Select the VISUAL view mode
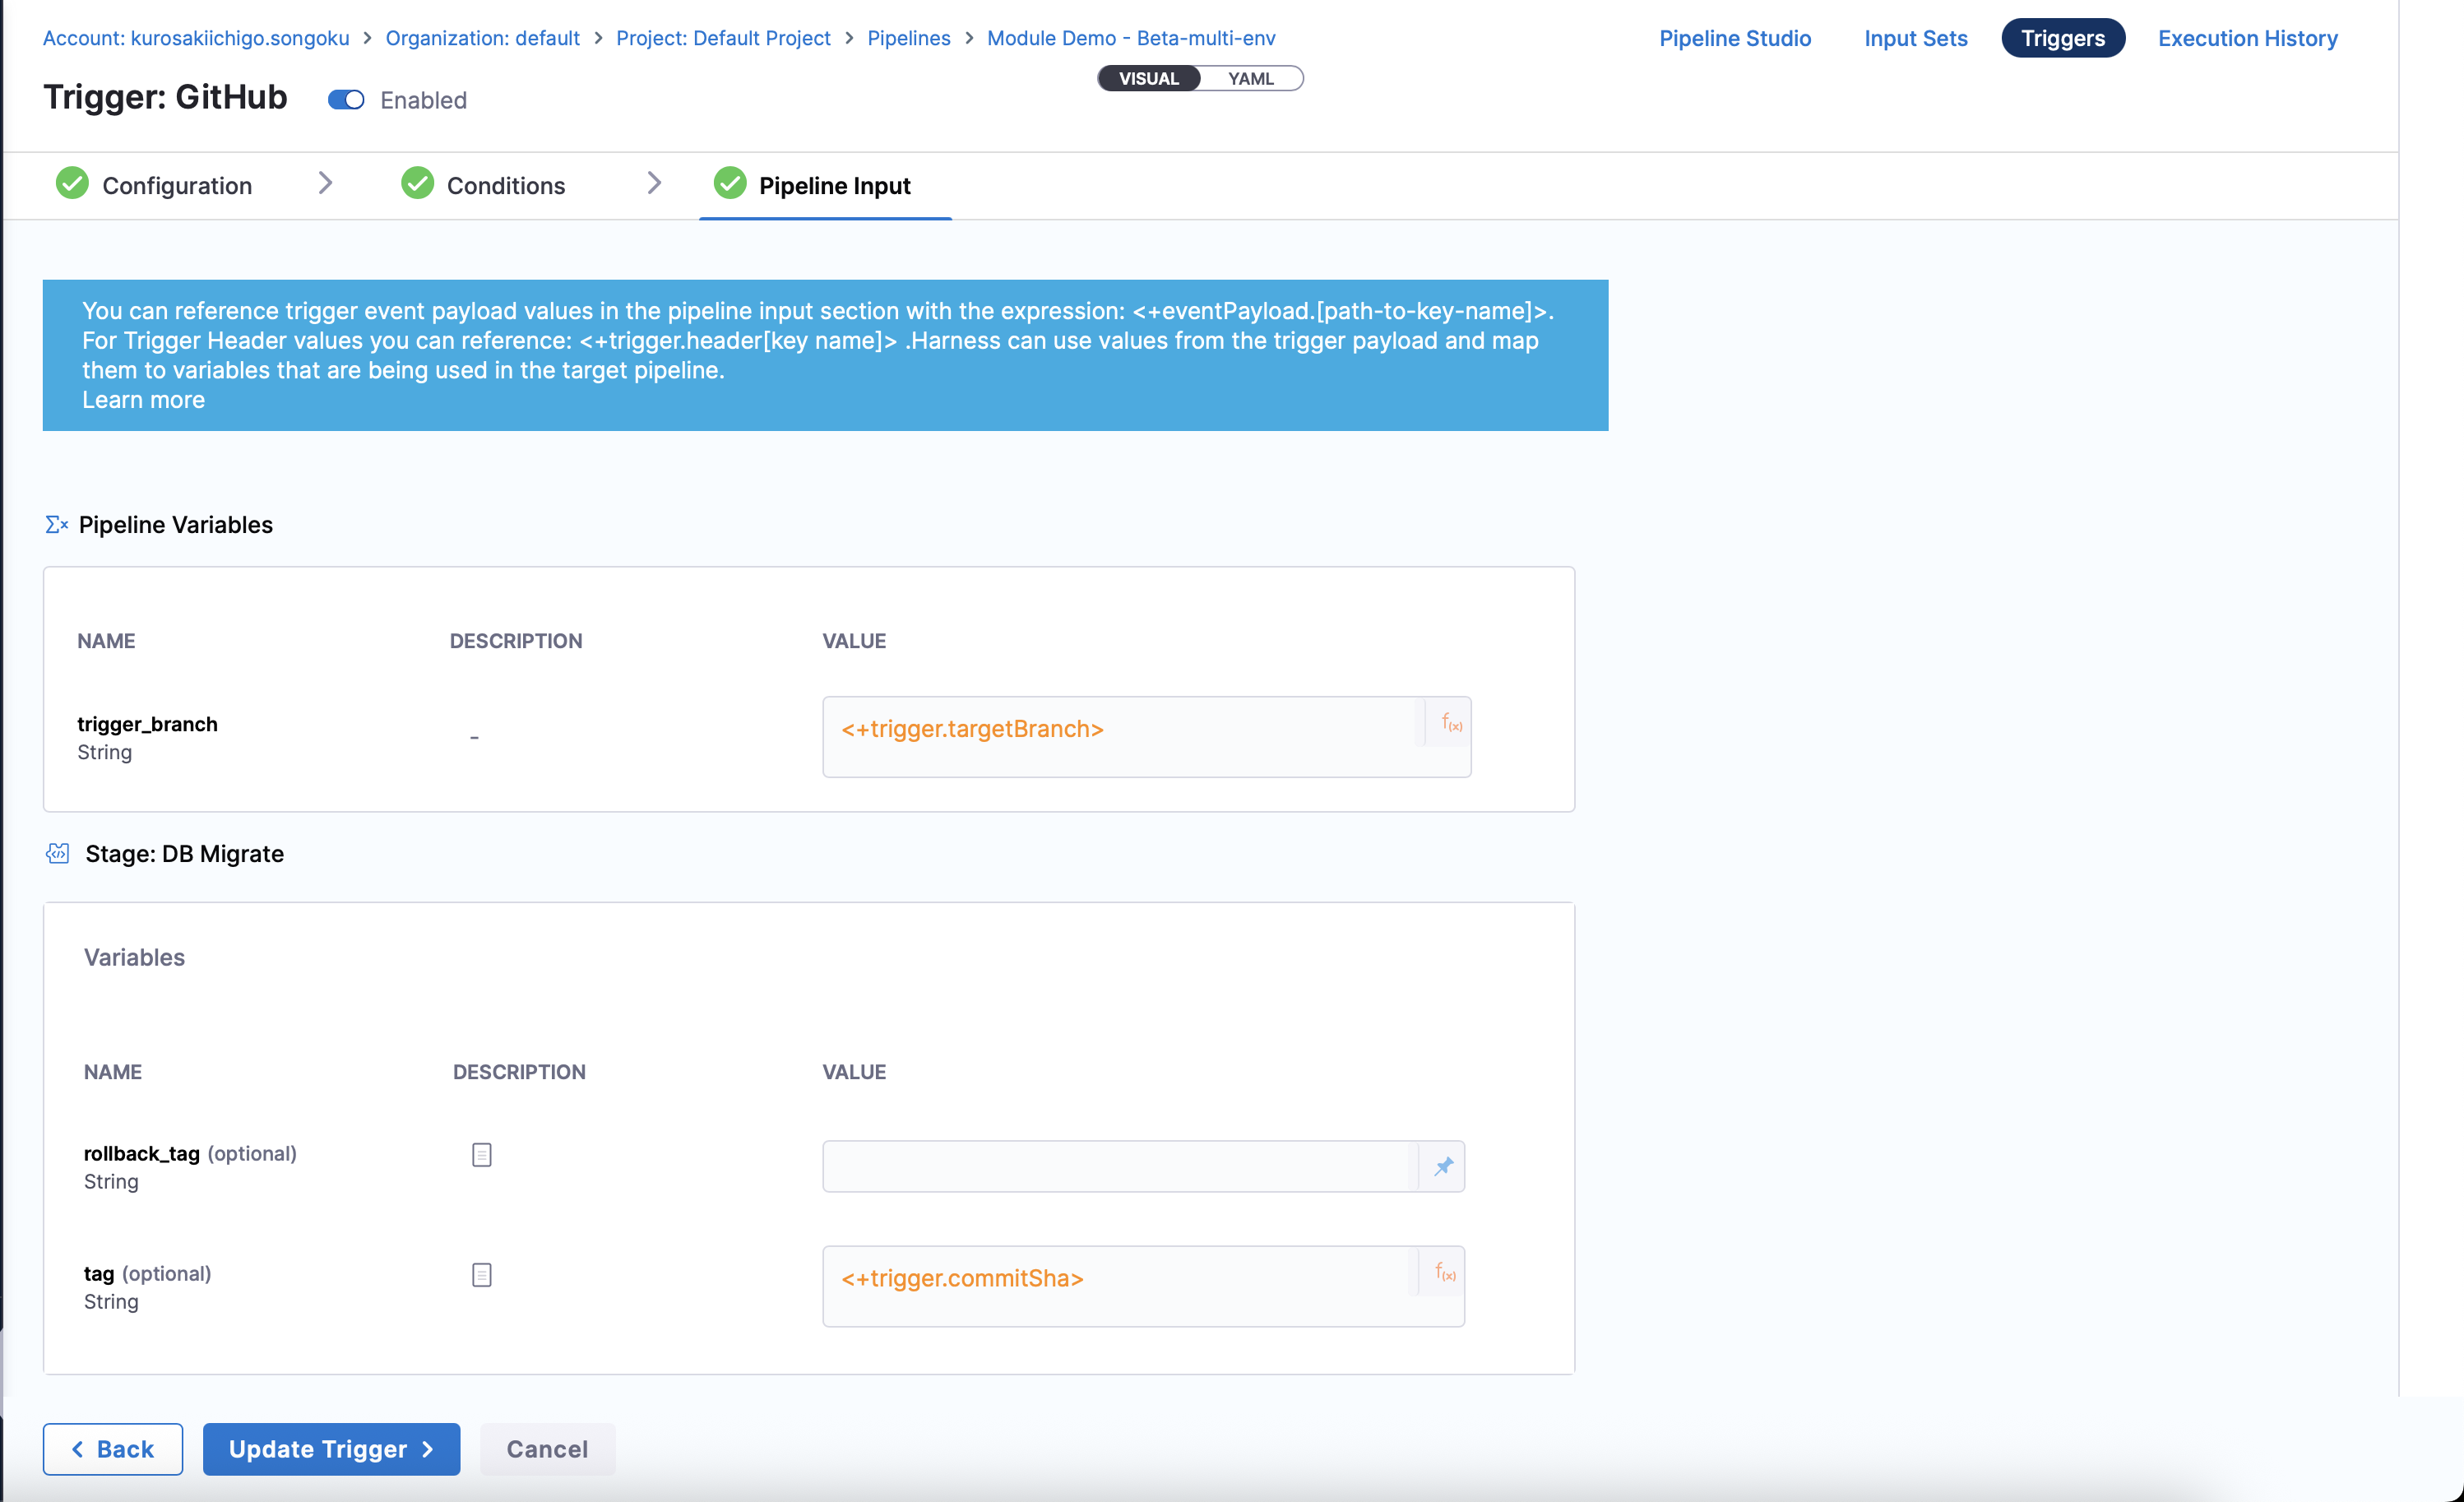 1148,78
